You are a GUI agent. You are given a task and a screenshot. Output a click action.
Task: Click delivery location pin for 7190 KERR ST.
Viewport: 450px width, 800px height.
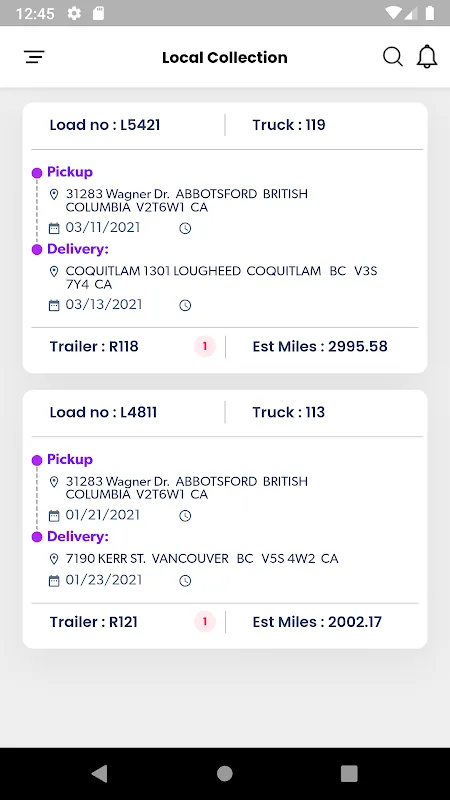pyautogui.click(x=54, y=559)
